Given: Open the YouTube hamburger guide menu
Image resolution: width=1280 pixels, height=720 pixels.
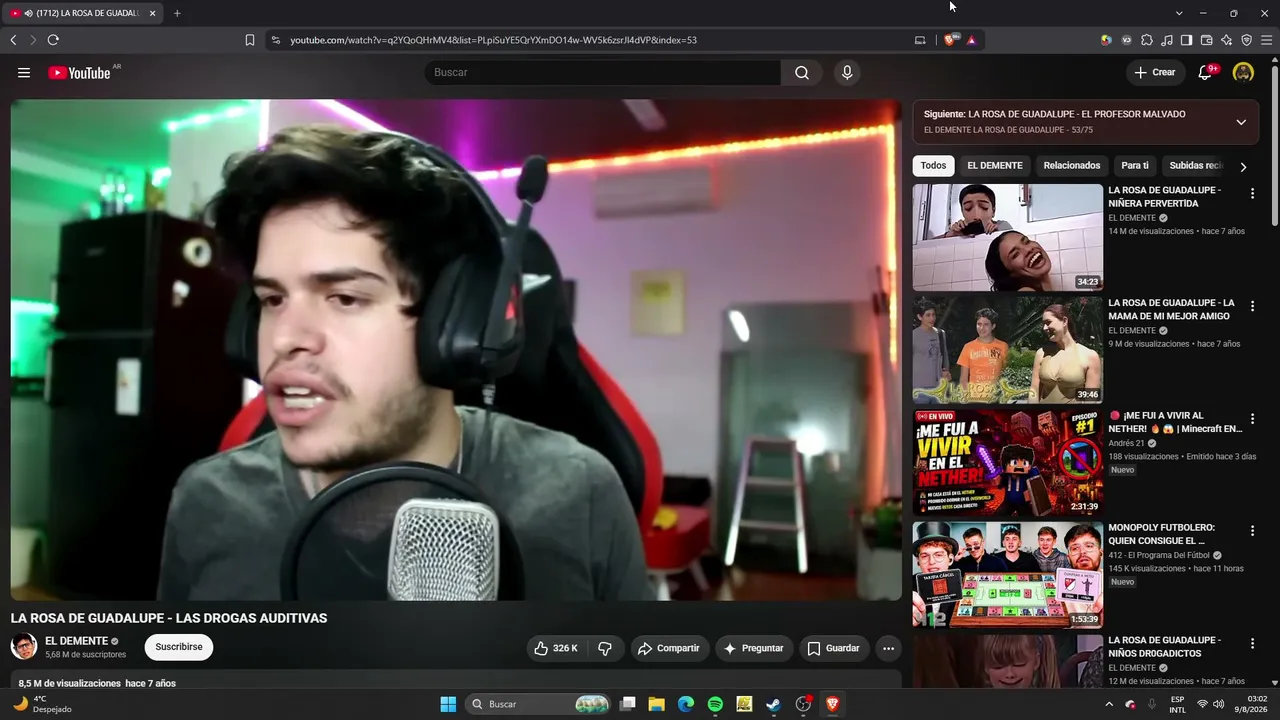Looking at the screenshot, I should click(24, 72).
